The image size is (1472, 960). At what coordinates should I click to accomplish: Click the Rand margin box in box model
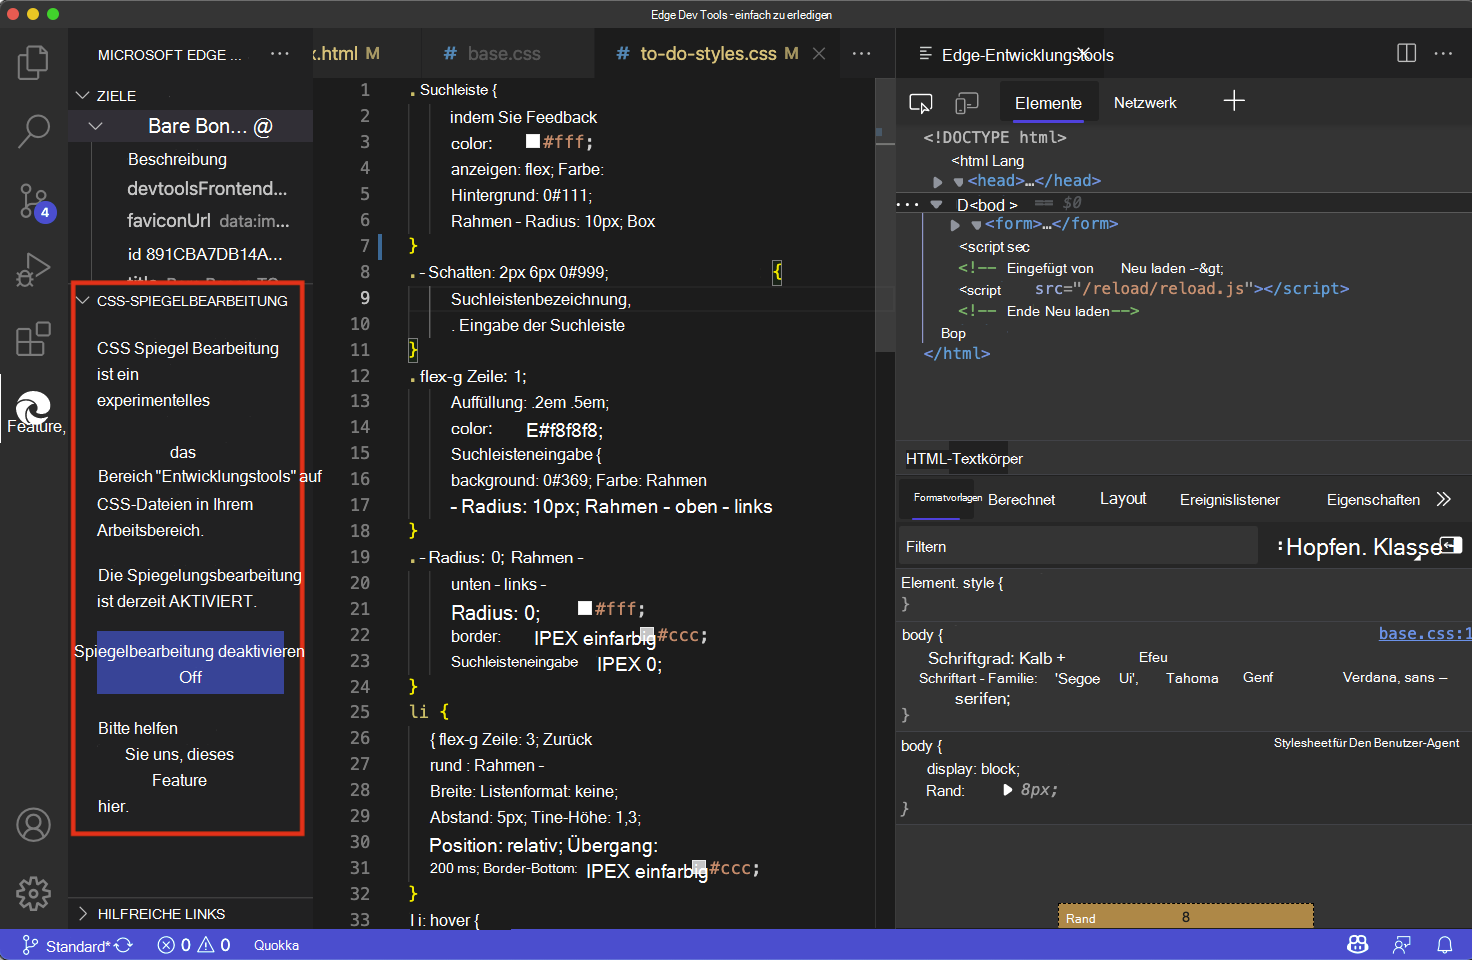click(1185, 916)
